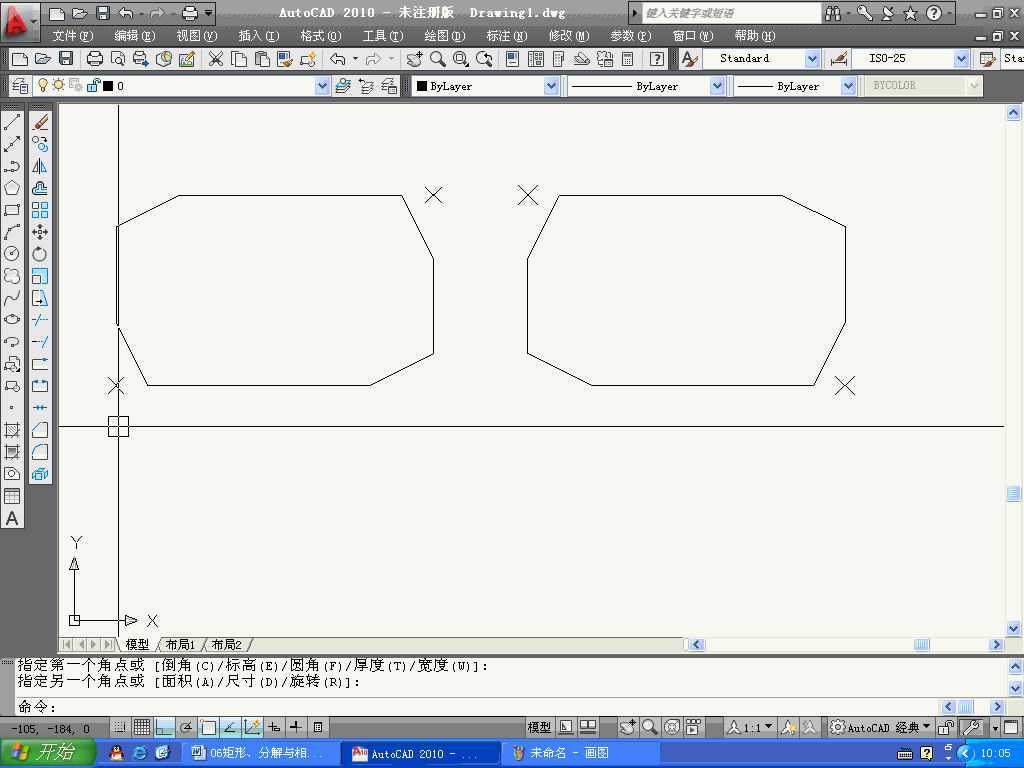Open the ByLayer lineweight dropdown
The height and width of the screenshot is (768, 1024).
[x=848, y=86]
